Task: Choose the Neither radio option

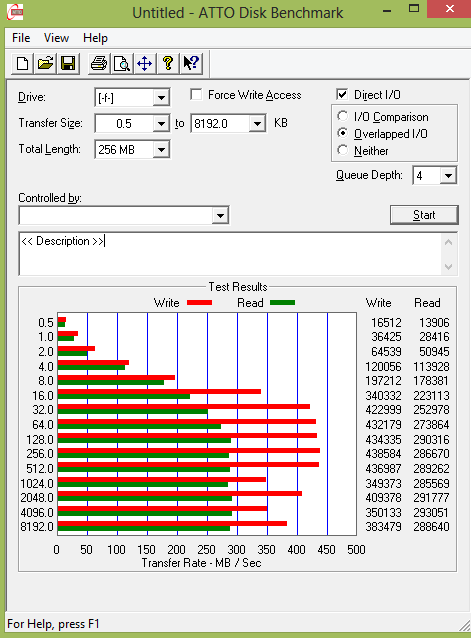Action: [x=343, y=150]
